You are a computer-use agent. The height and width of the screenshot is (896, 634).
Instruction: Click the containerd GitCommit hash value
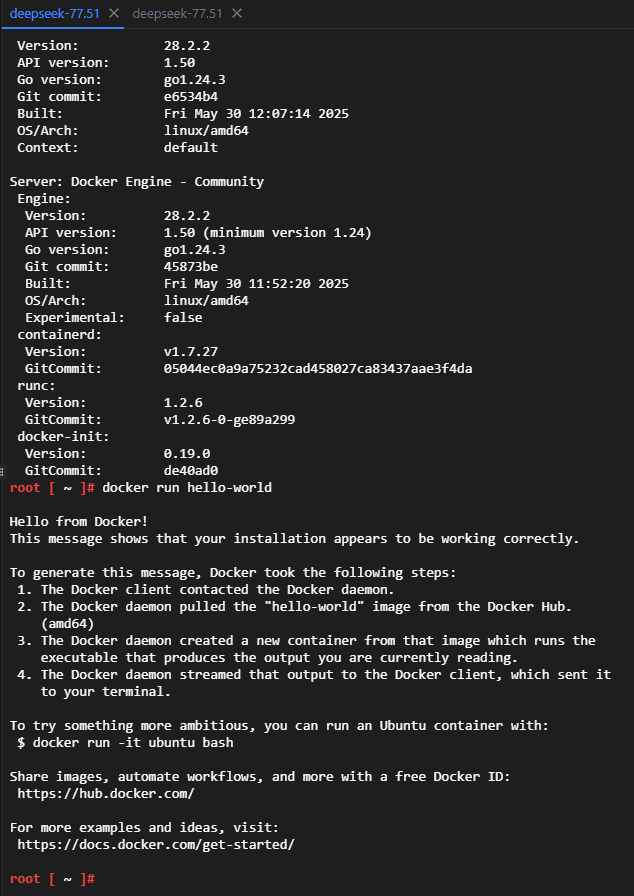tap(318, 368)
